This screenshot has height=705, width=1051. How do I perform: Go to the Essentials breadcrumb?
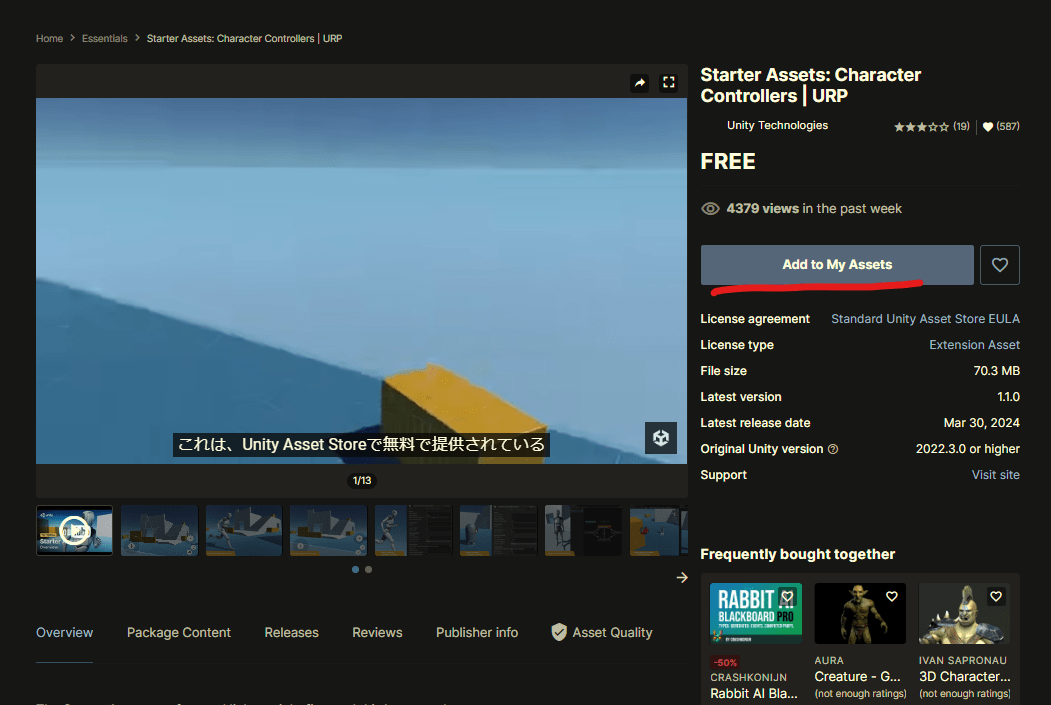tap(105, 39)
